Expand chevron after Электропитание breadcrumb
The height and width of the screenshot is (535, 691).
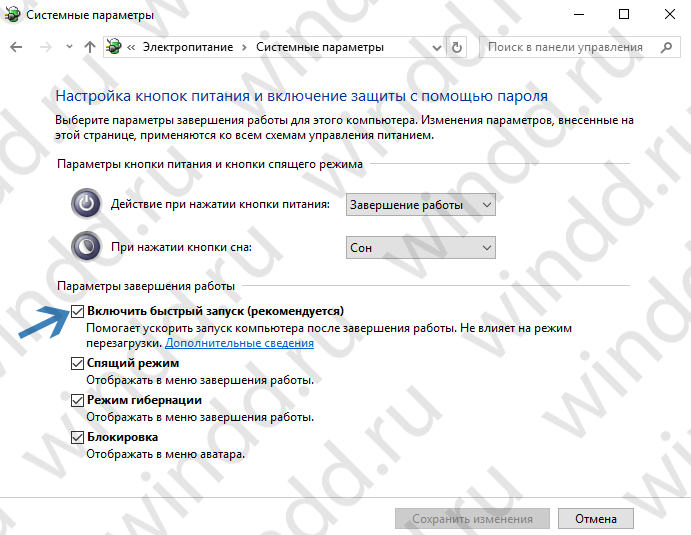(x=245, y=47)
